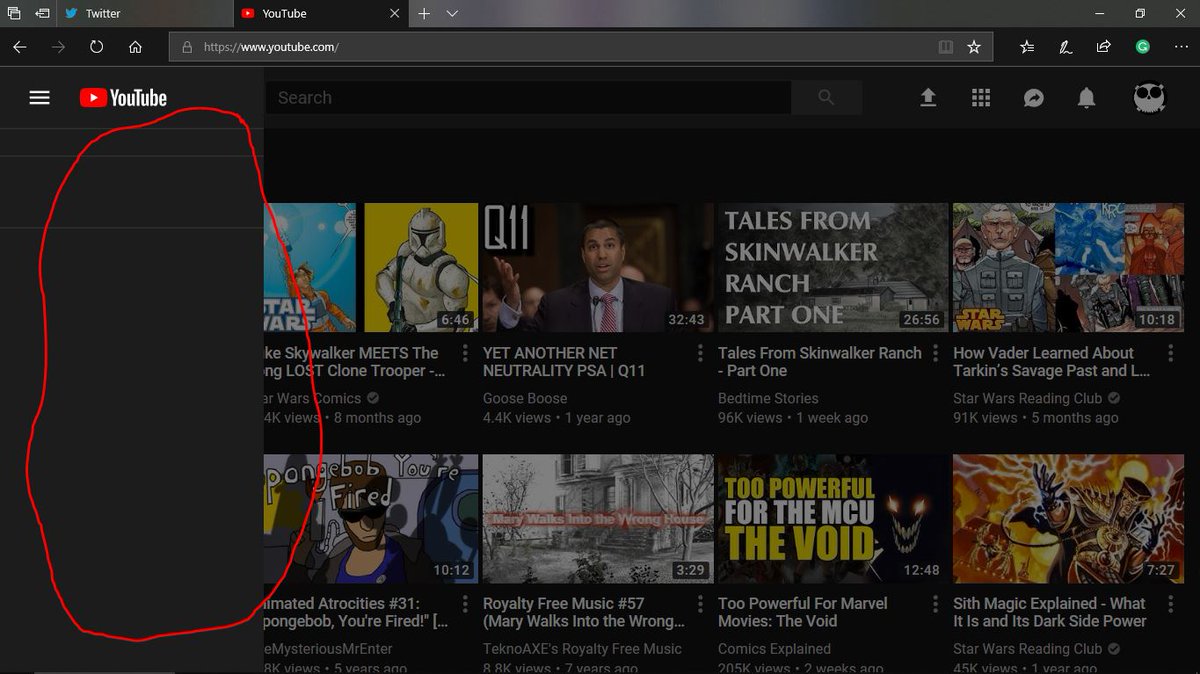Screen dimensions: 1200x674
Task: Go back in the browser
Action: [20, 47]
